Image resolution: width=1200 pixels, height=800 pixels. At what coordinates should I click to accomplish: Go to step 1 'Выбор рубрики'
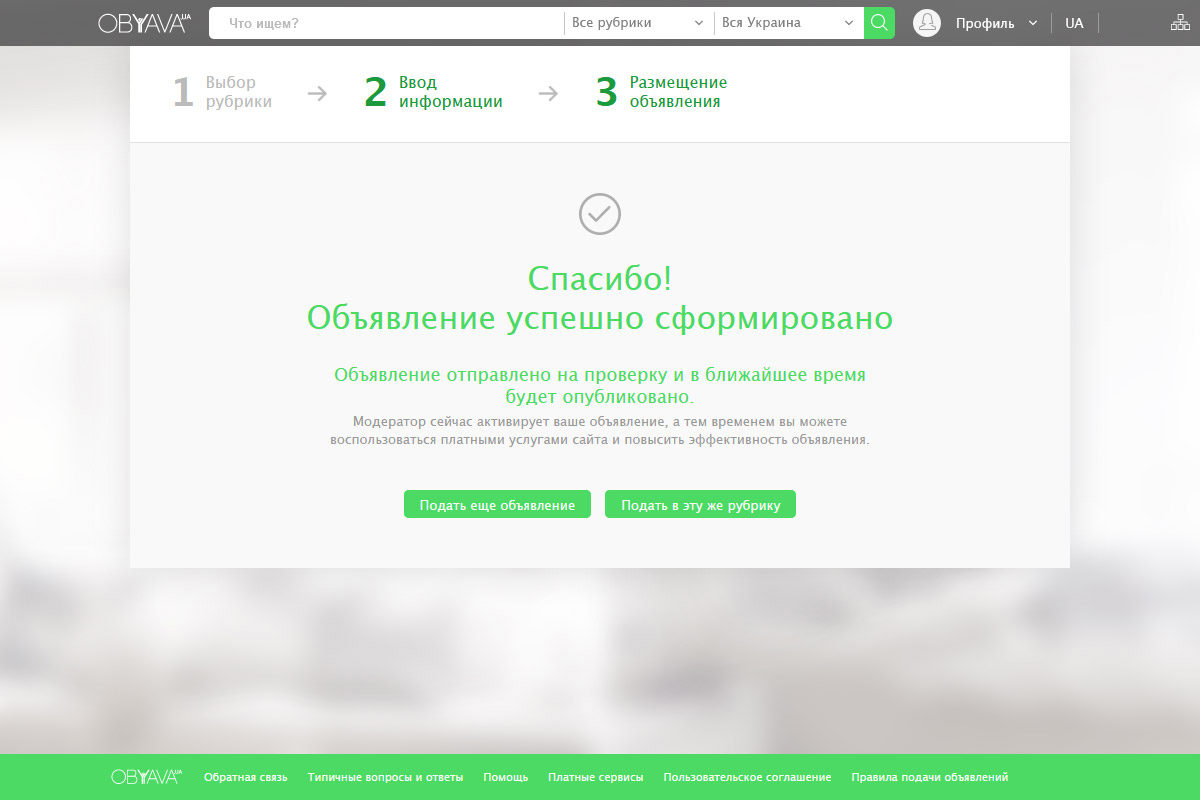[x=223, y=92]
